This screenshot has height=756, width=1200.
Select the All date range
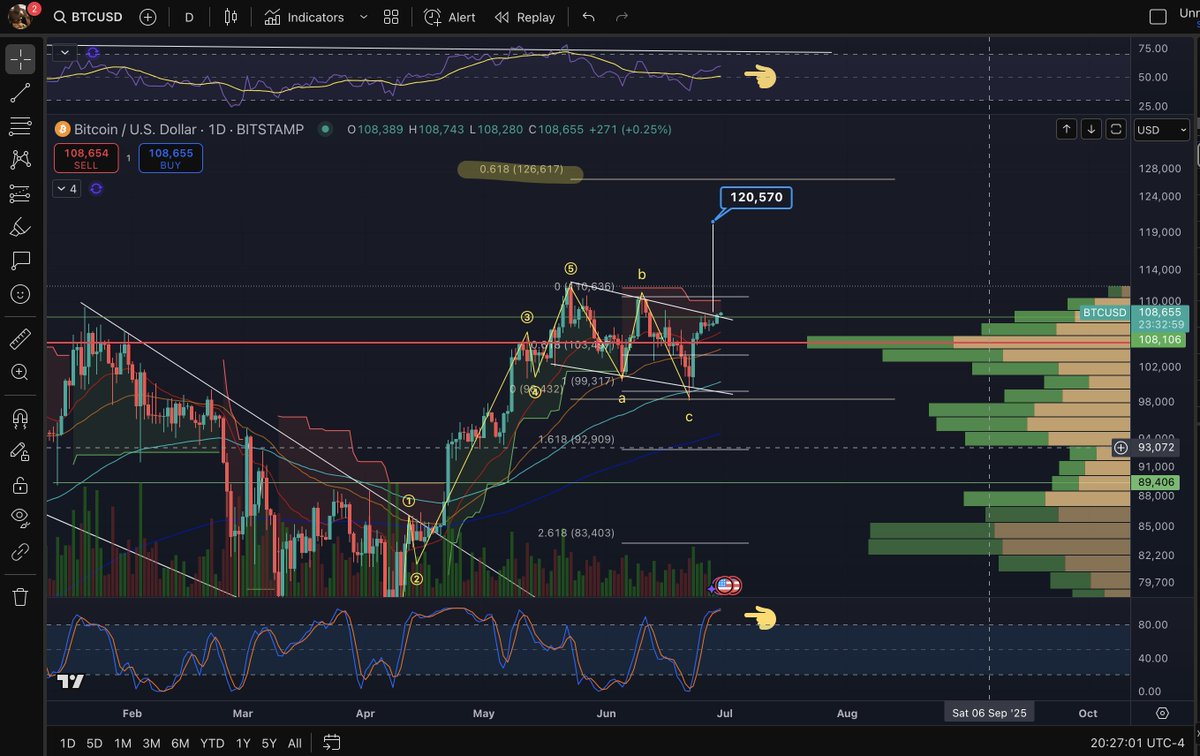point(295,742)
